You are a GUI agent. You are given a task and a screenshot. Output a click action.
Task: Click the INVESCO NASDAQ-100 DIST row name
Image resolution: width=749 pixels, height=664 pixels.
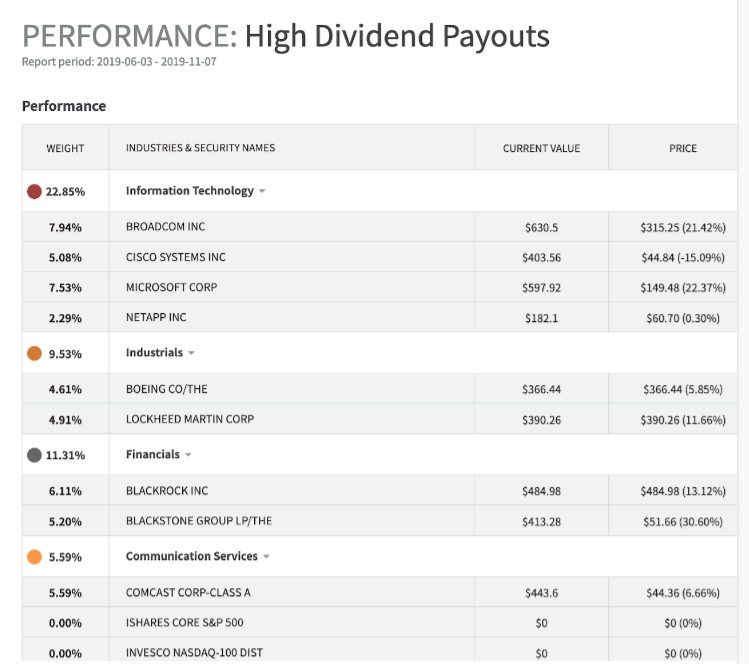194,653
